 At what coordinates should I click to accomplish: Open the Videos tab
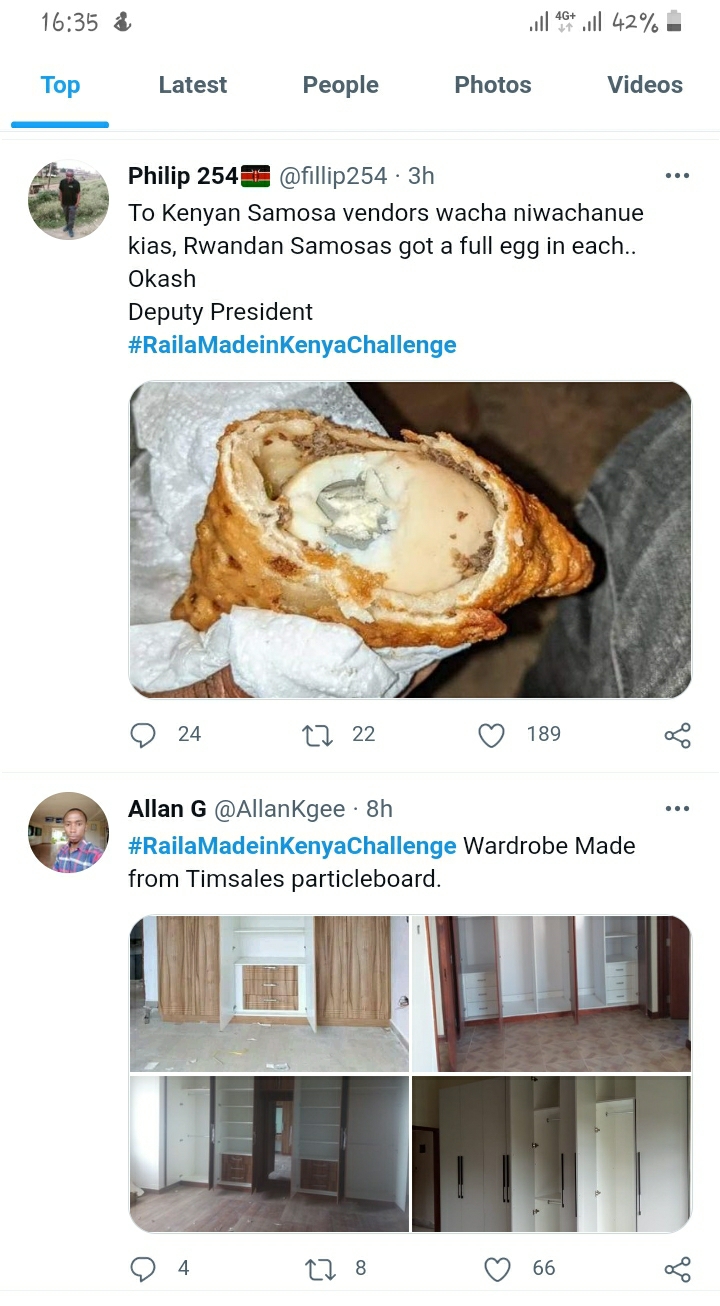coord(645,86)
